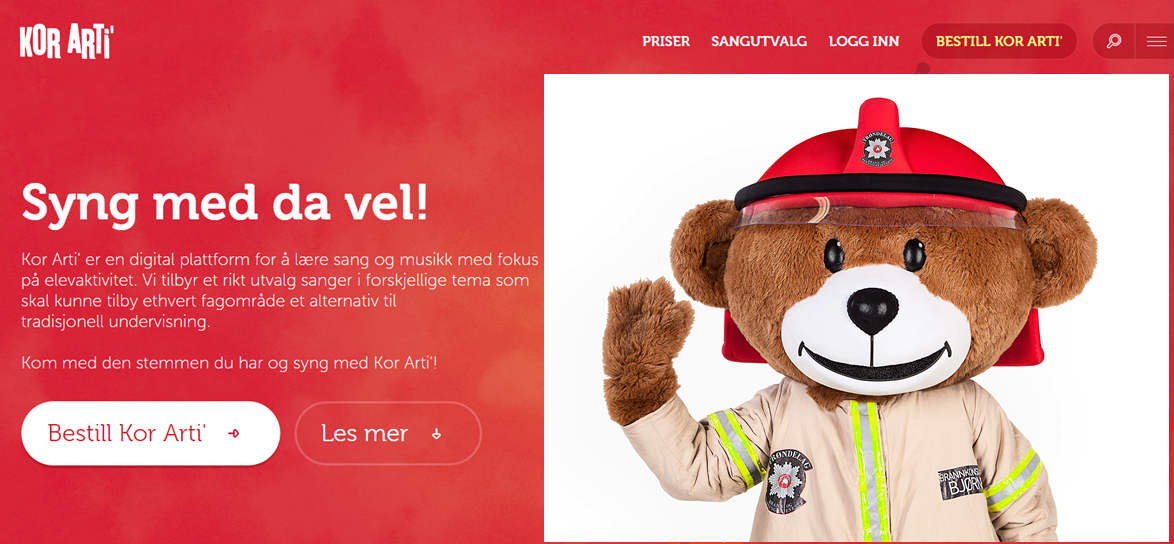Open the hamburger menu icon
1174x544 pixels.
(1156, 42)
